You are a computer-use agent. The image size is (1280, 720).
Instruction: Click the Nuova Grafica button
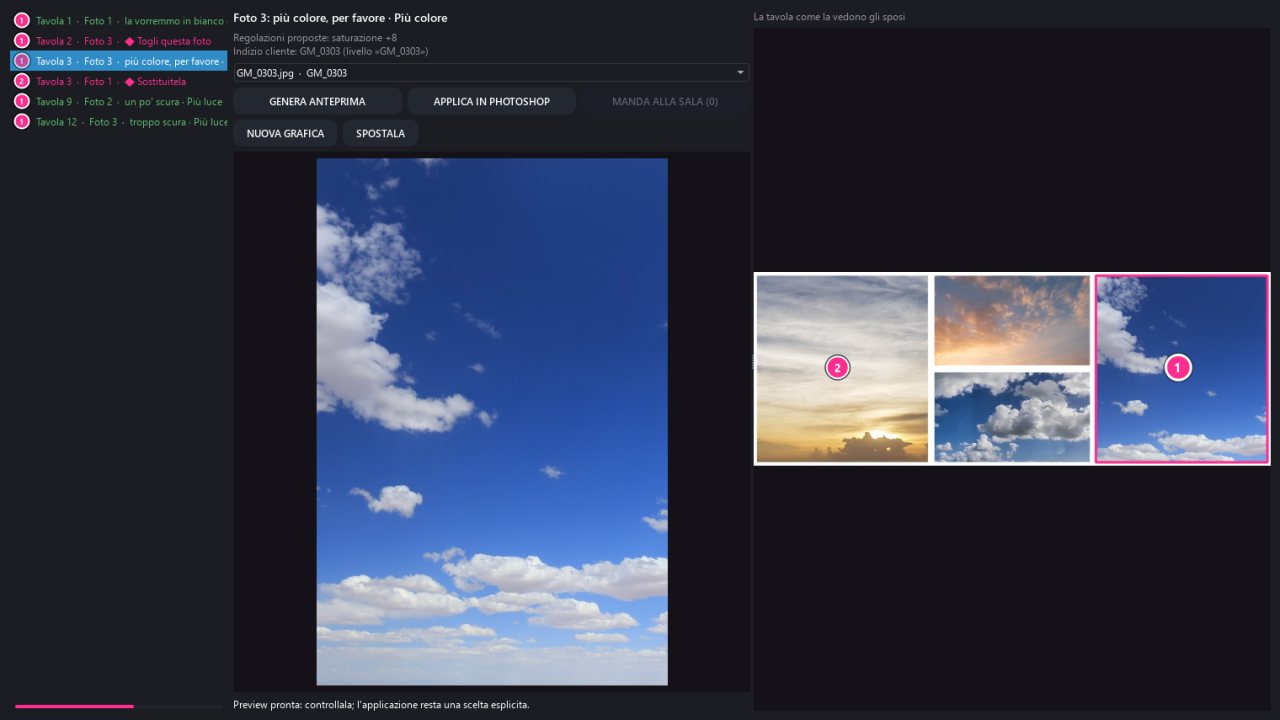(285, 133)
